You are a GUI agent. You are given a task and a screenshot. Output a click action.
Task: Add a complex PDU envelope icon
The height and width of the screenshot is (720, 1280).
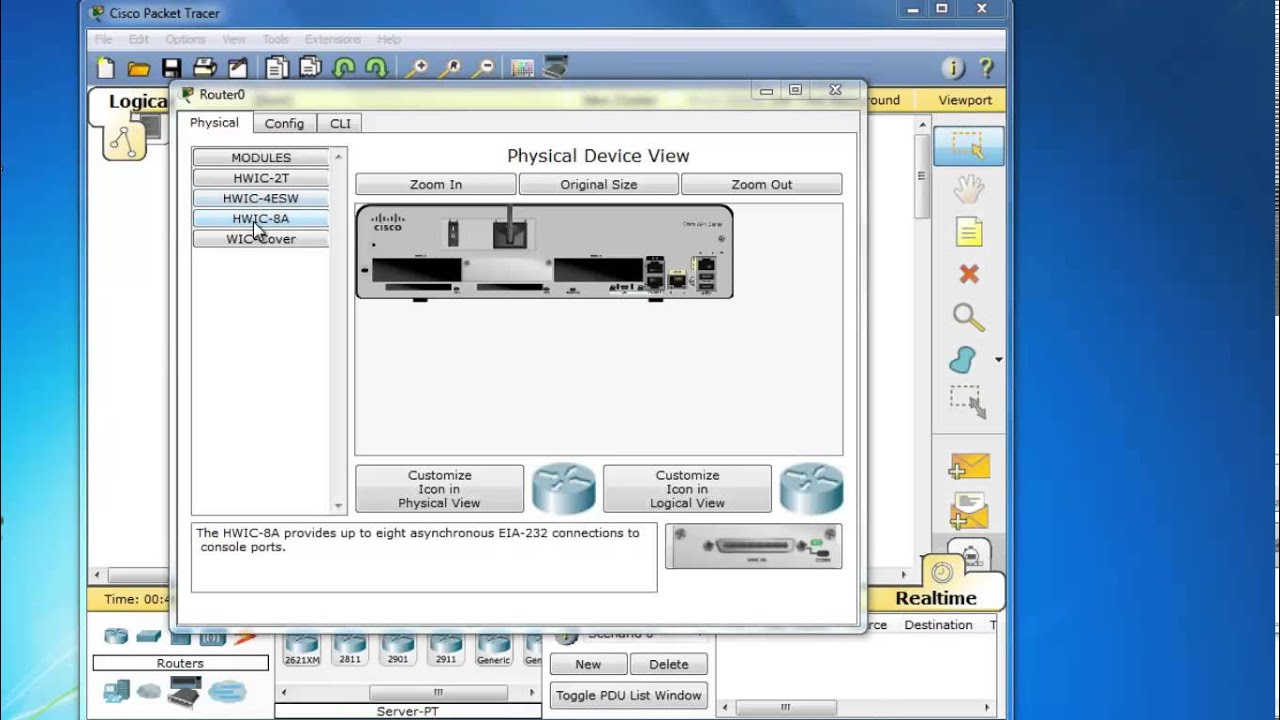(x=968, y=510)
